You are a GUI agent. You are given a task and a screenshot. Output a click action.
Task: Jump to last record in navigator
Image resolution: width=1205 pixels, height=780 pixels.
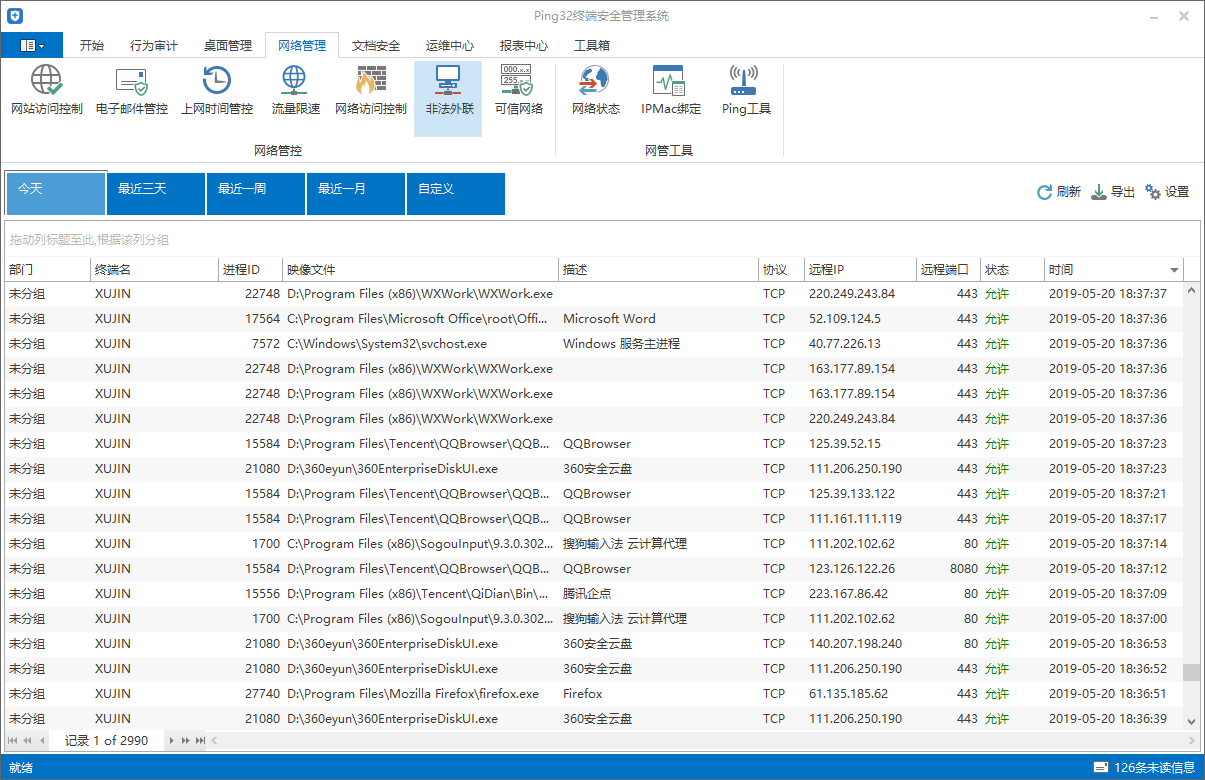coord(200,741)
